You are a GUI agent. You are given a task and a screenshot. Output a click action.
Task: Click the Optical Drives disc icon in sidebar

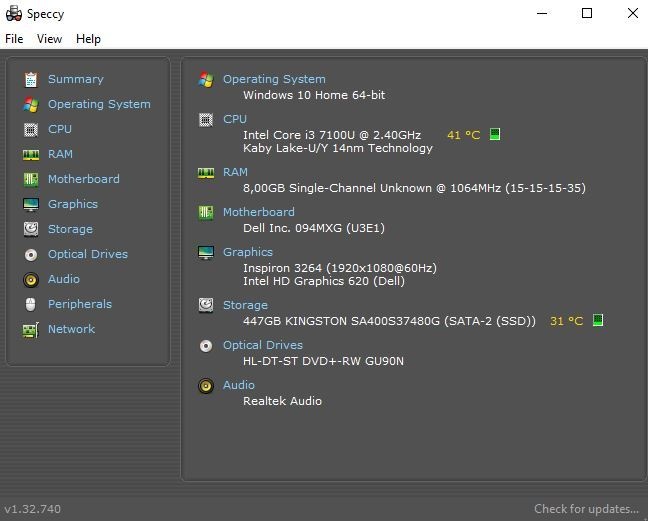tap(30, 254)
